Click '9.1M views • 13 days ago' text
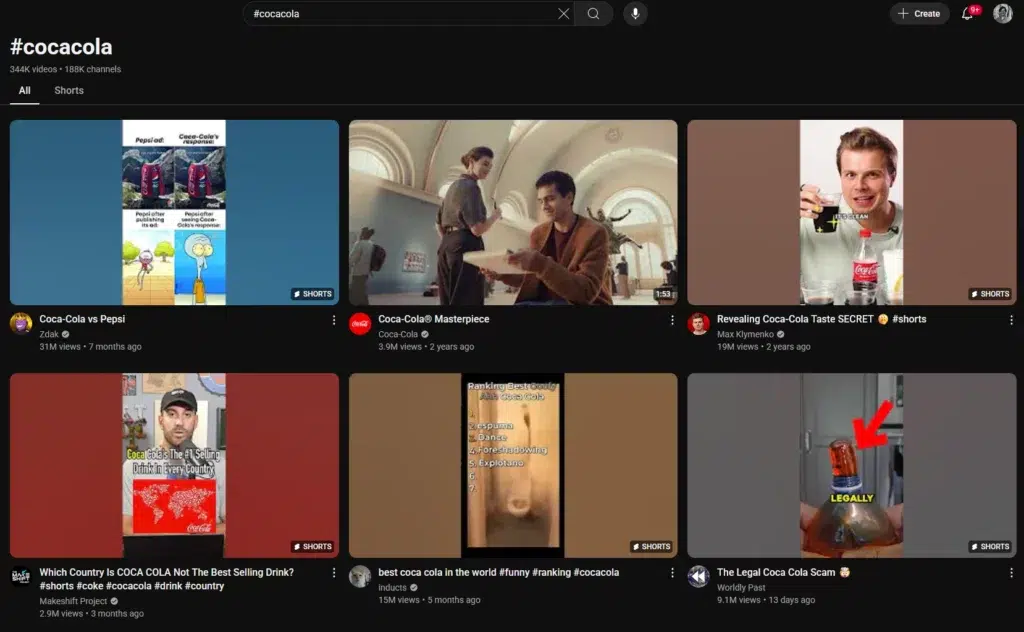The image size is (1024, 632). (765, 600)
